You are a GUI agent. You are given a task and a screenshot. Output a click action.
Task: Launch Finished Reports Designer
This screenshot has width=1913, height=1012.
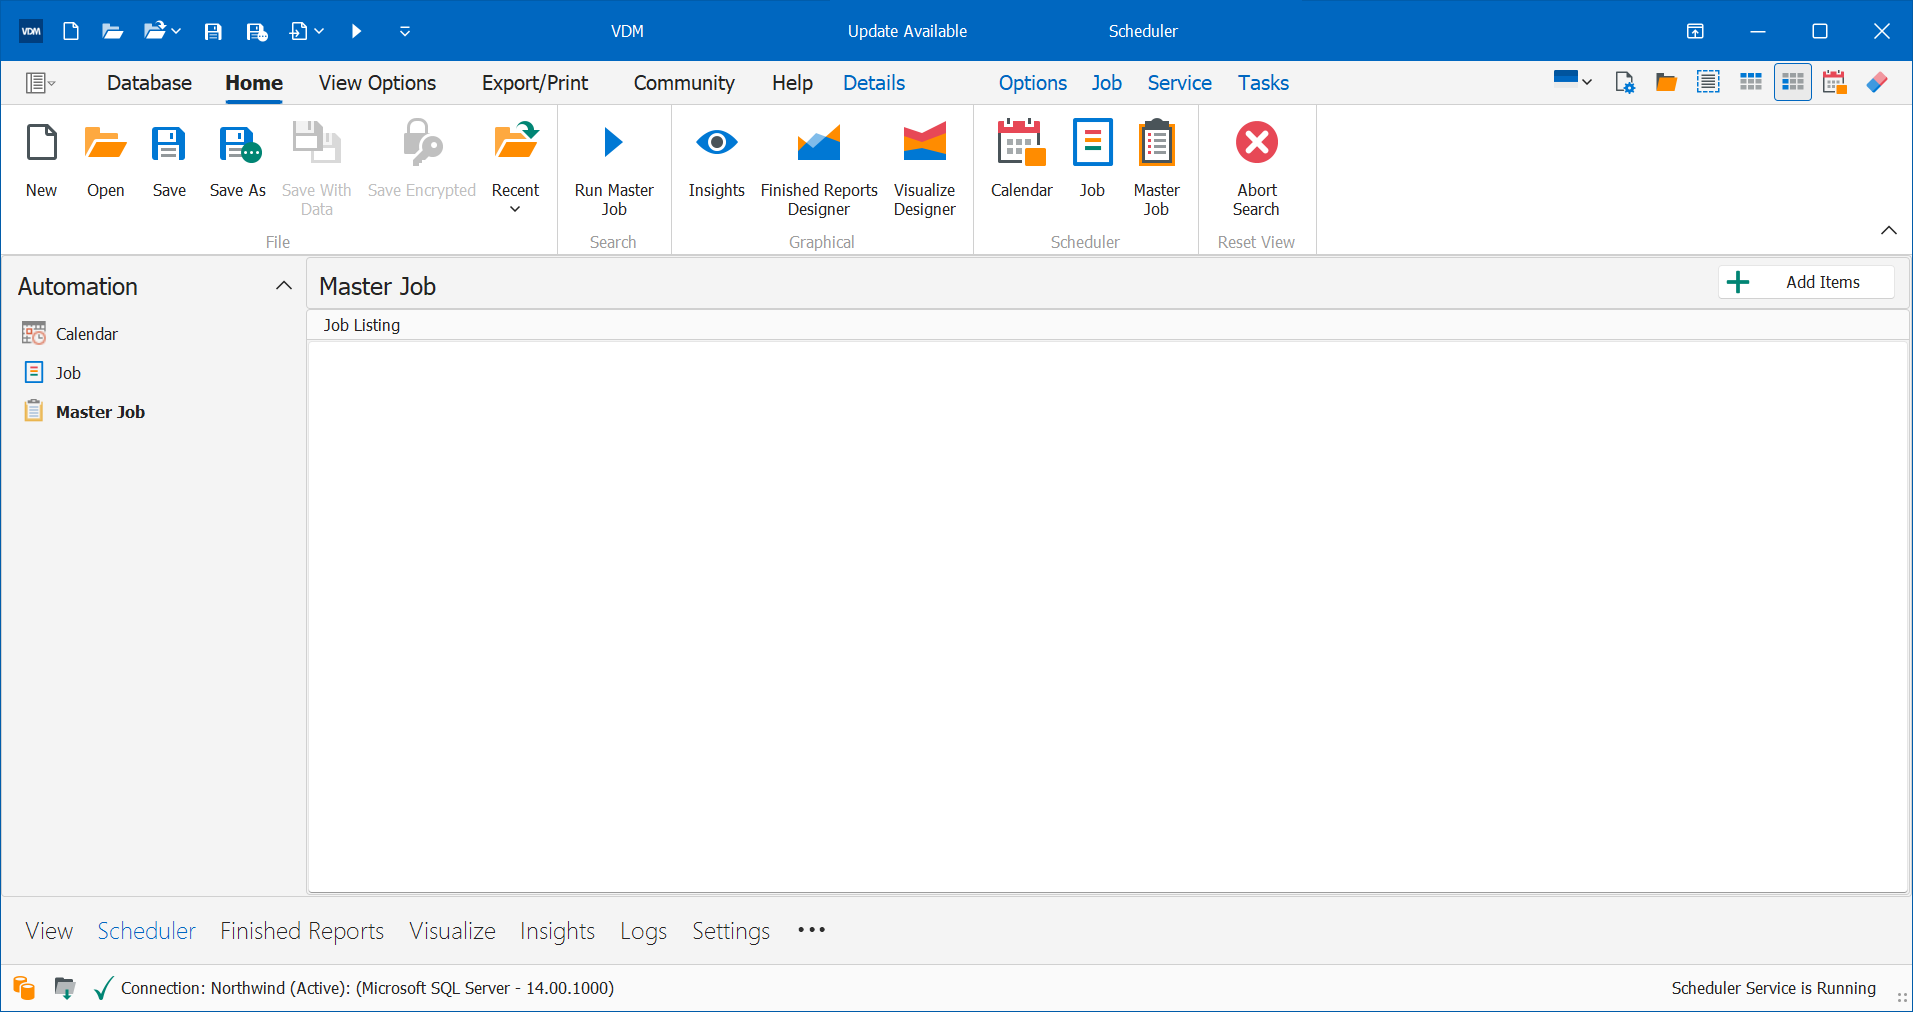819,168
